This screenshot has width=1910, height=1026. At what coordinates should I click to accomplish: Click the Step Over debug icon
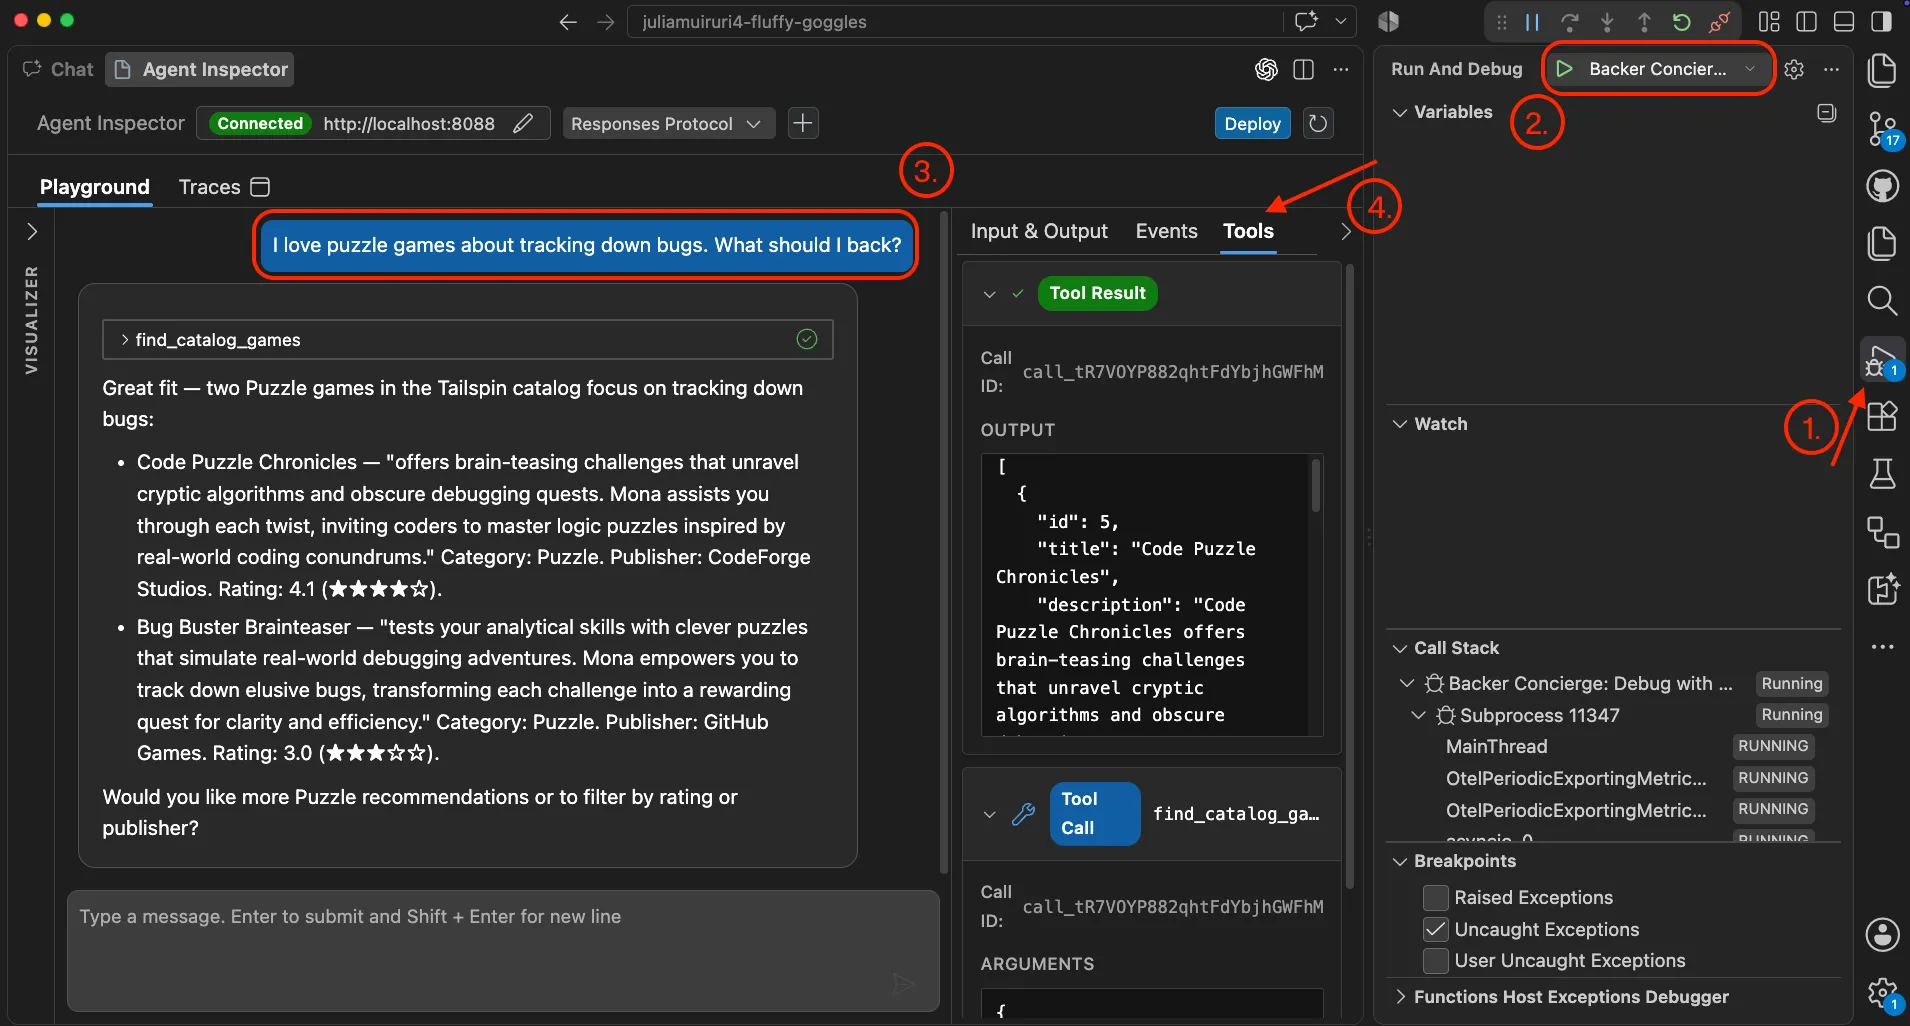pos(1570,22)
